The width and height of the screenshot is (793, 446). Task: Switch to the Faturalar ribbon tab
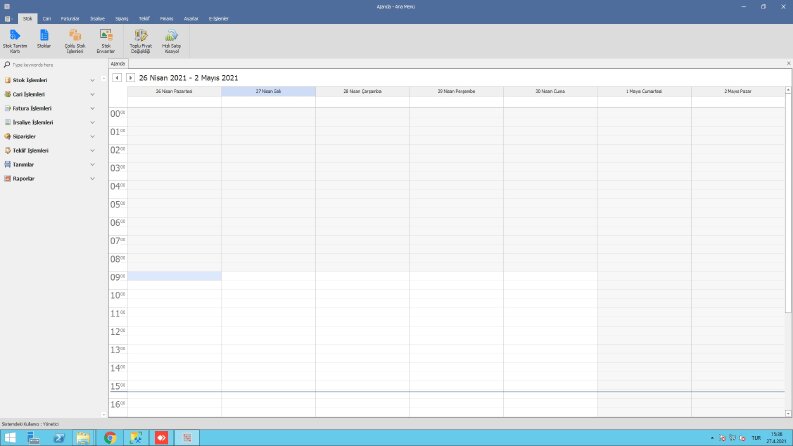70,19
